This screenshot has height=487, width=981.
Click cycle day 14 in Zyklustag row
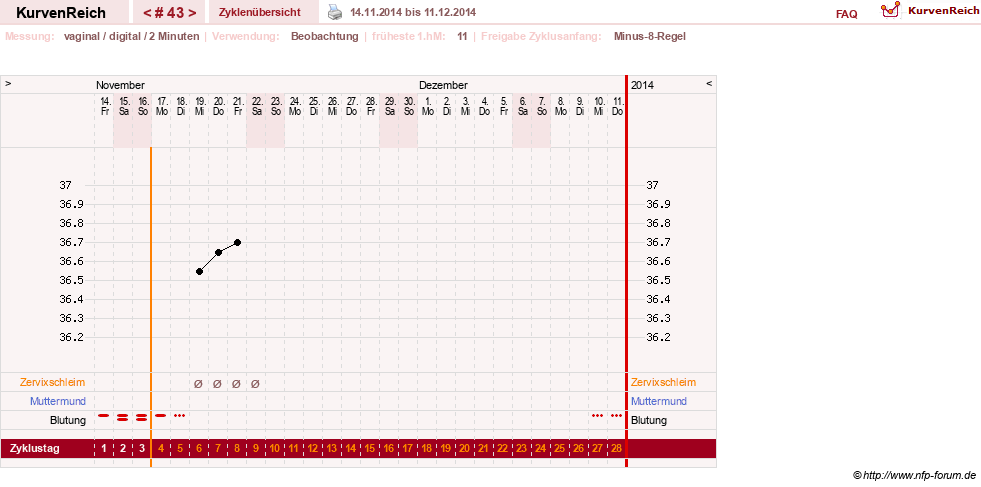click(351, 448)
